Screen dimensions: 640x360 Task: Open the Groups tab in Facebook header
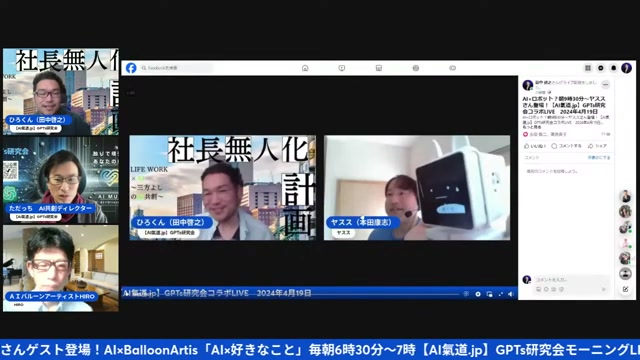click(416, 68)
